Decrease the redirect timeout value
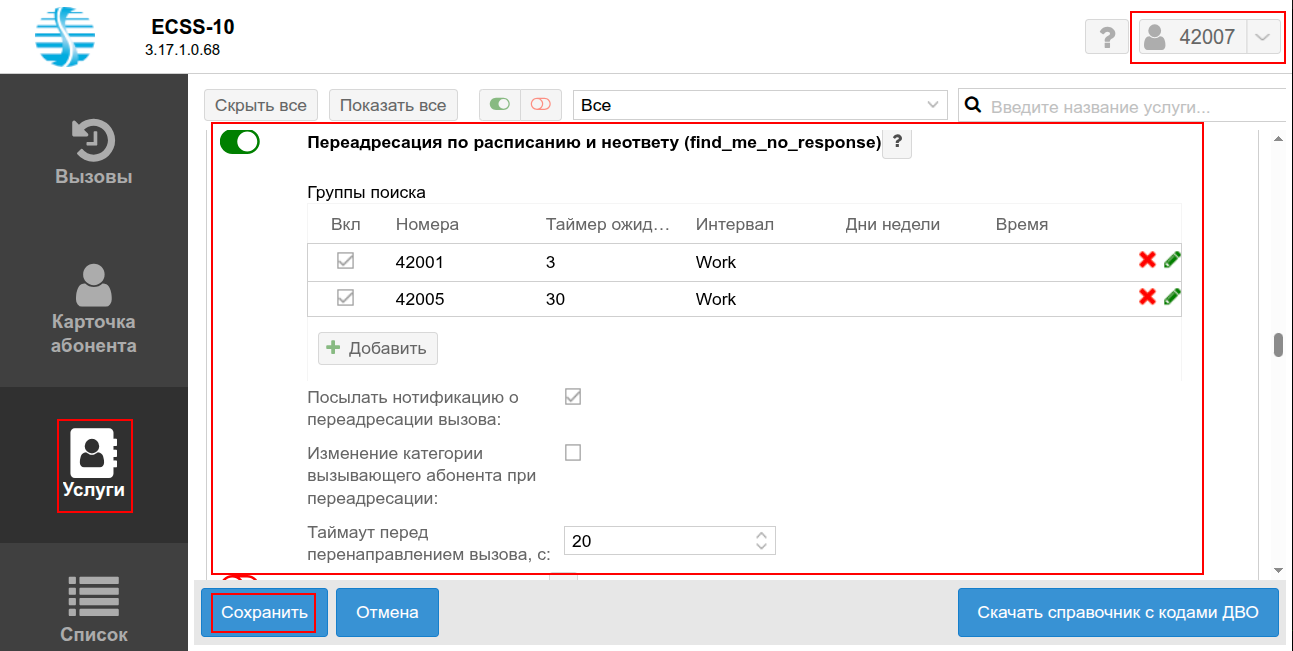This screenshot has width=1293, height=651. coord(762,547)
